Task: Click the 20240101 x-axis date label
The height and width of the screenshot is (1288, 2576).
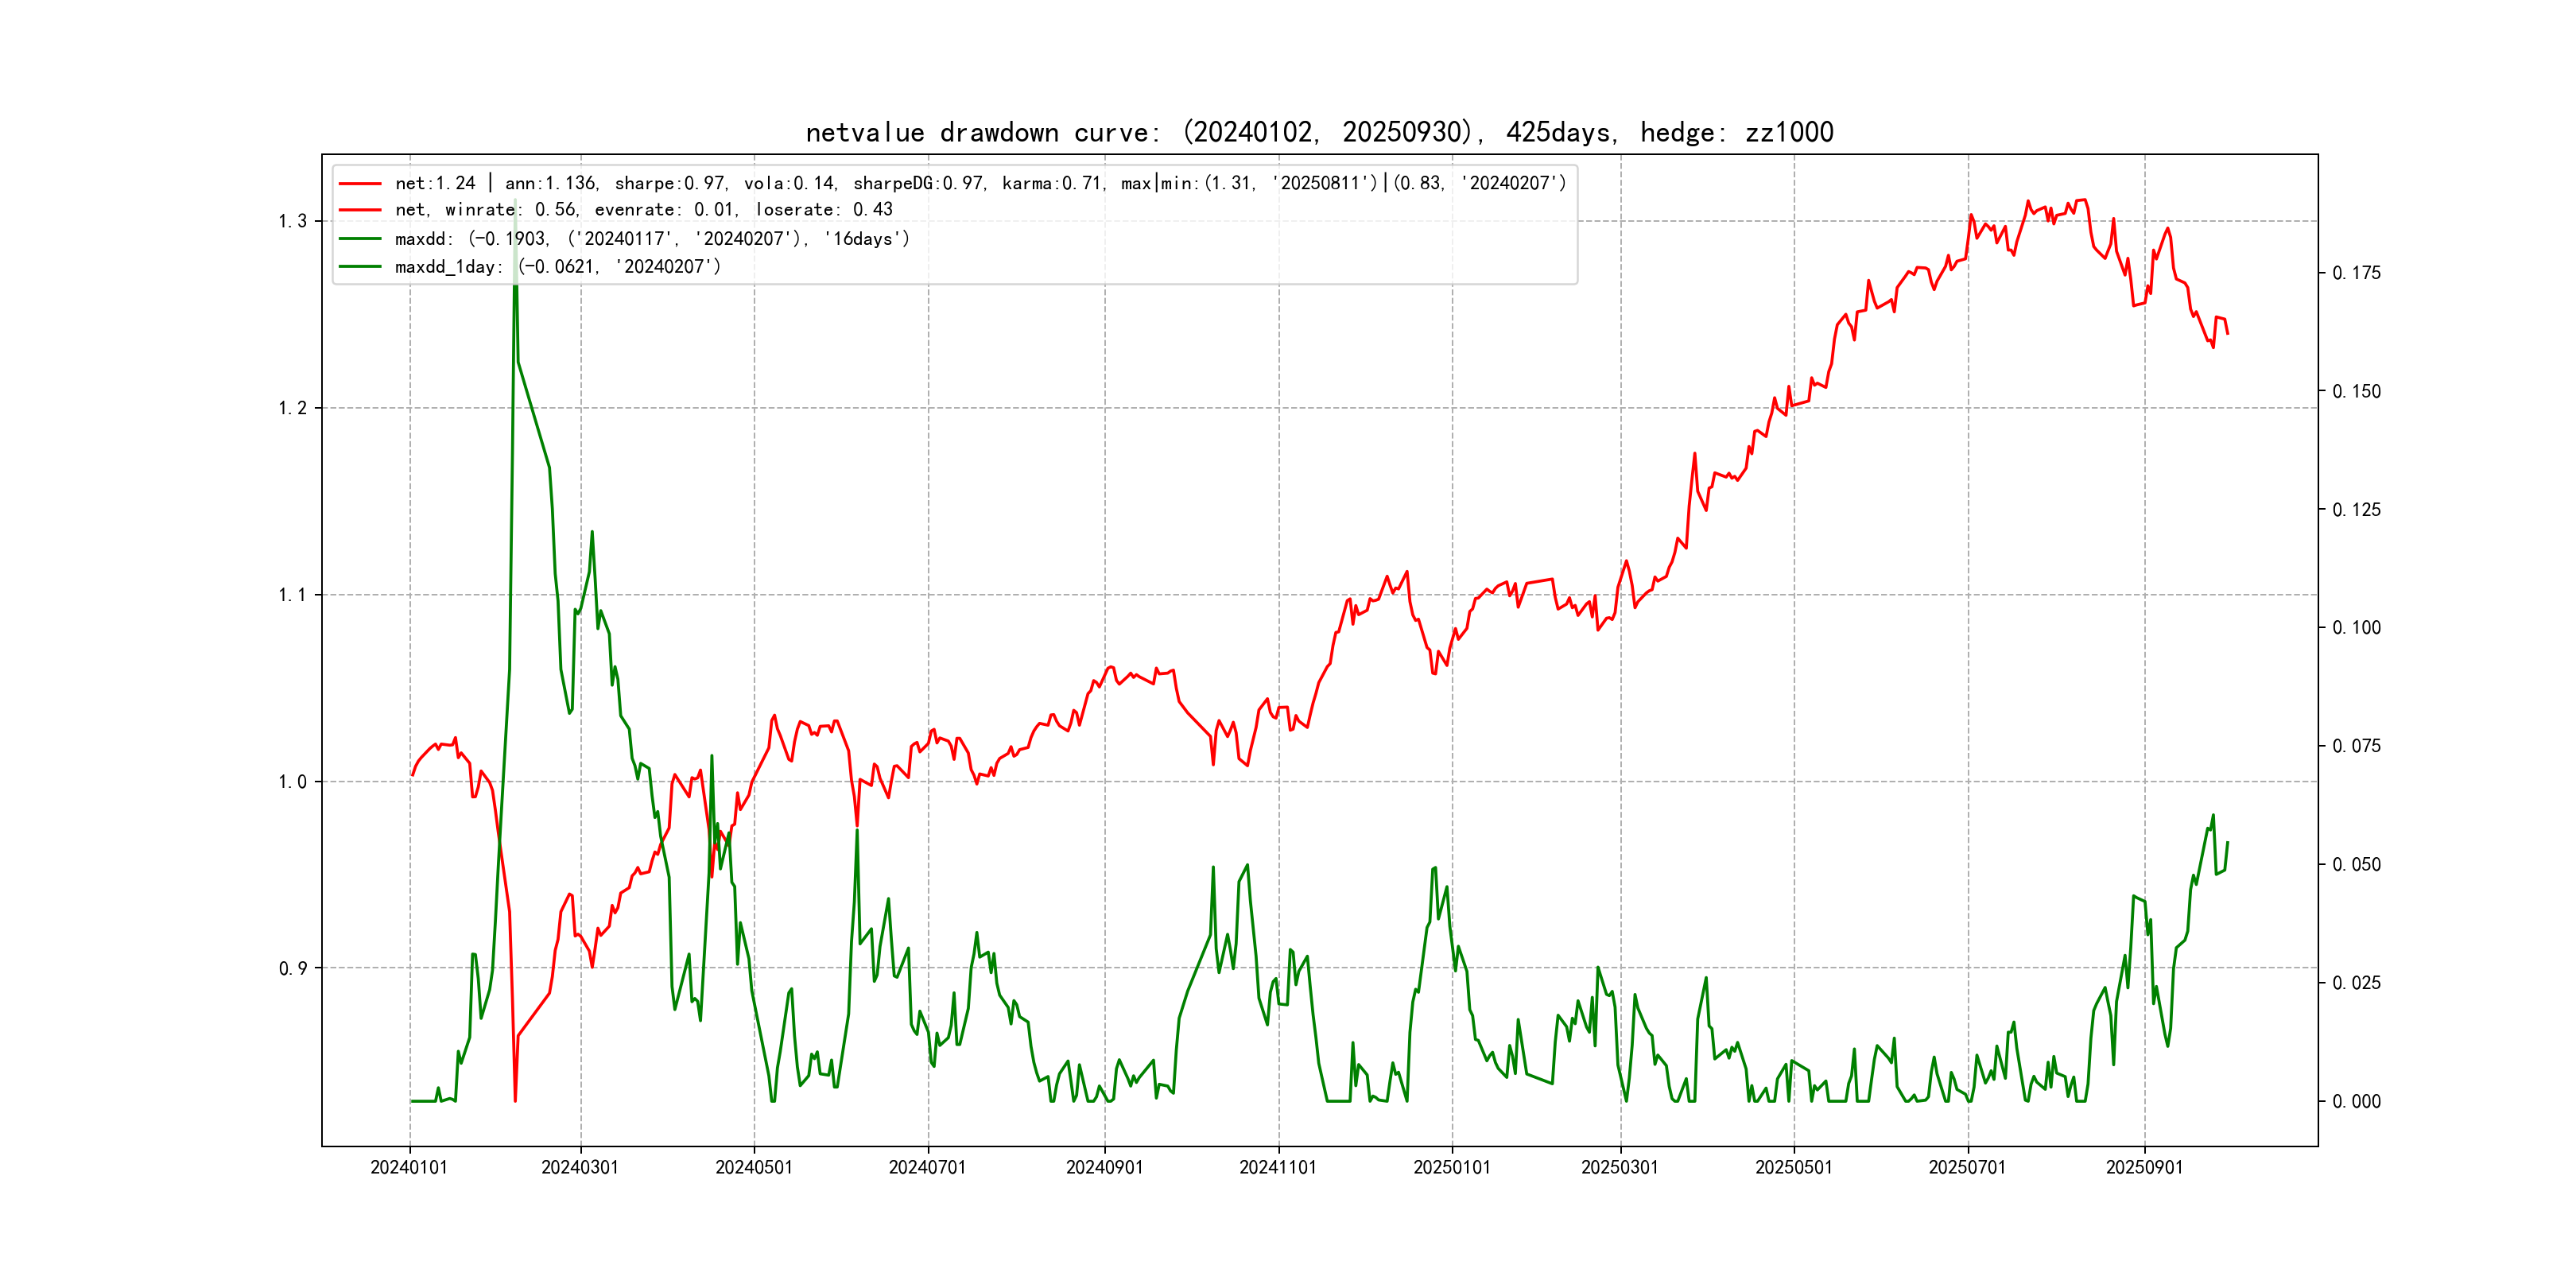Action: tap(409, 1167)
